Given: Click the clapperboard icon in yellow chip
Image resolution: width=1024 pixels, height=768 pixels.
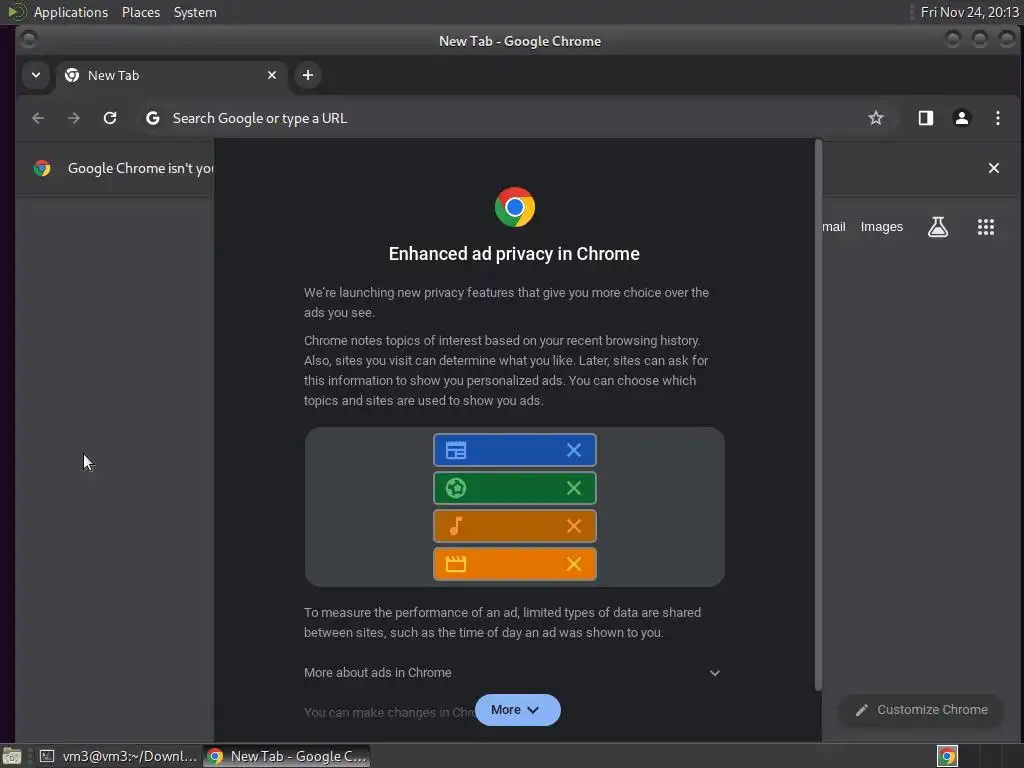Looking at the screenshot, I should pos(456,564).
